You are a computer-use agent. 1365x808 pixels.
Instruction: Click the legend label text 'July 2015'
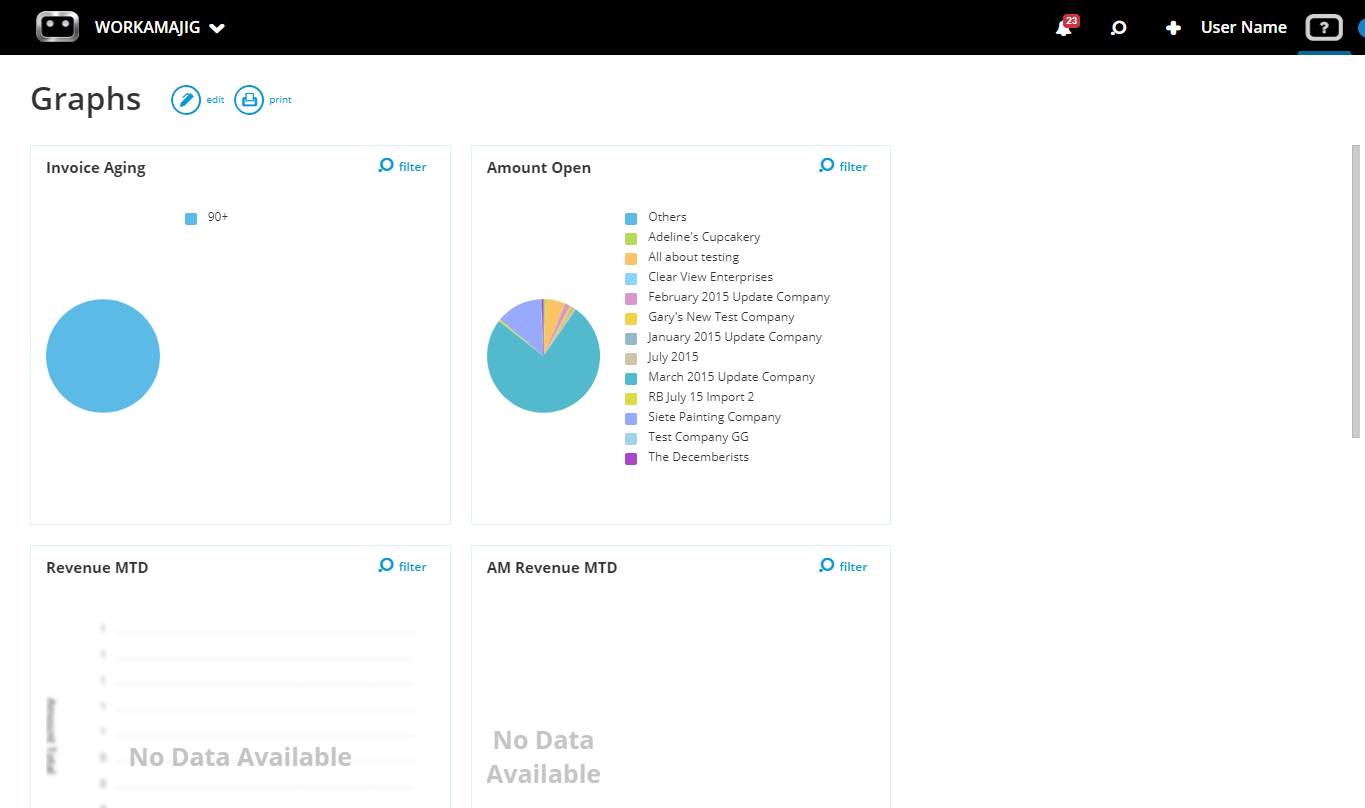673,357
